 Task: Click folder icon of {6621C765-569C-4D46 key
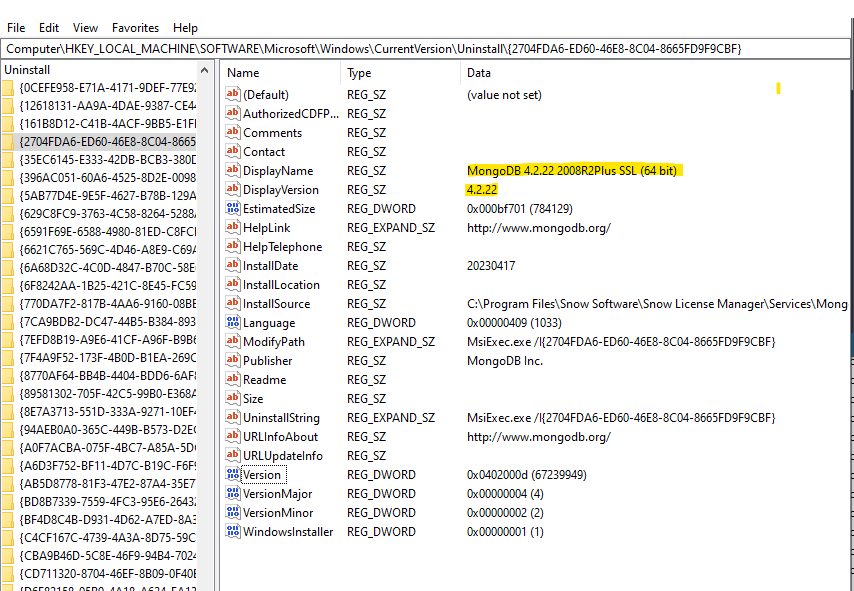click(8, 250)
